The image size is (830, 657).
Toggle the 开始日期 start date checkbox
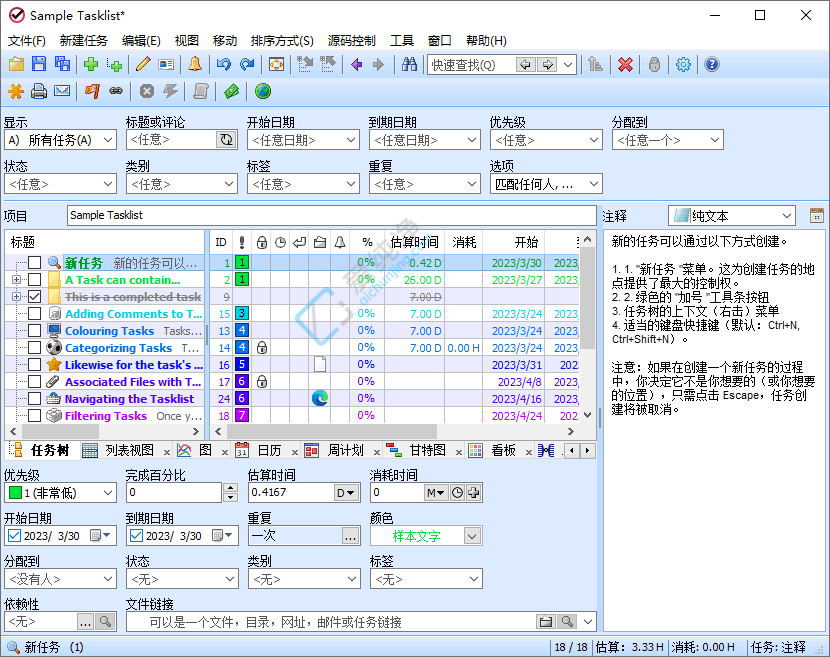point(14,536)
